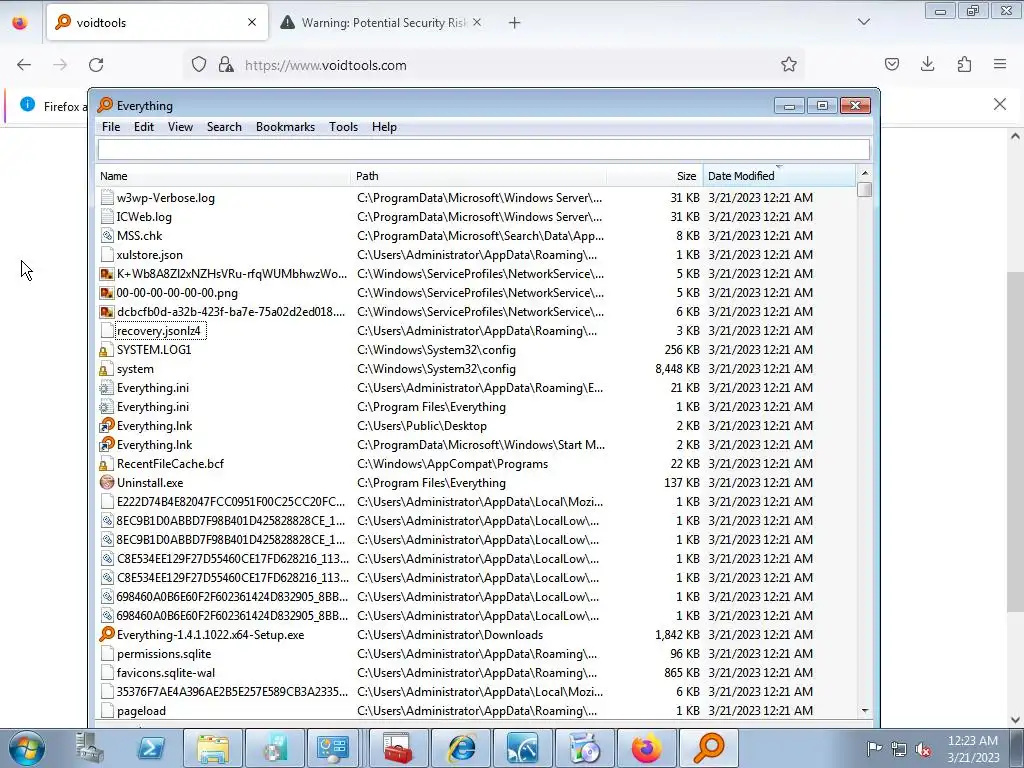Open the Firefox downloads panel
The height and width of the screenshot is (768, 1024).
point(927,64)
